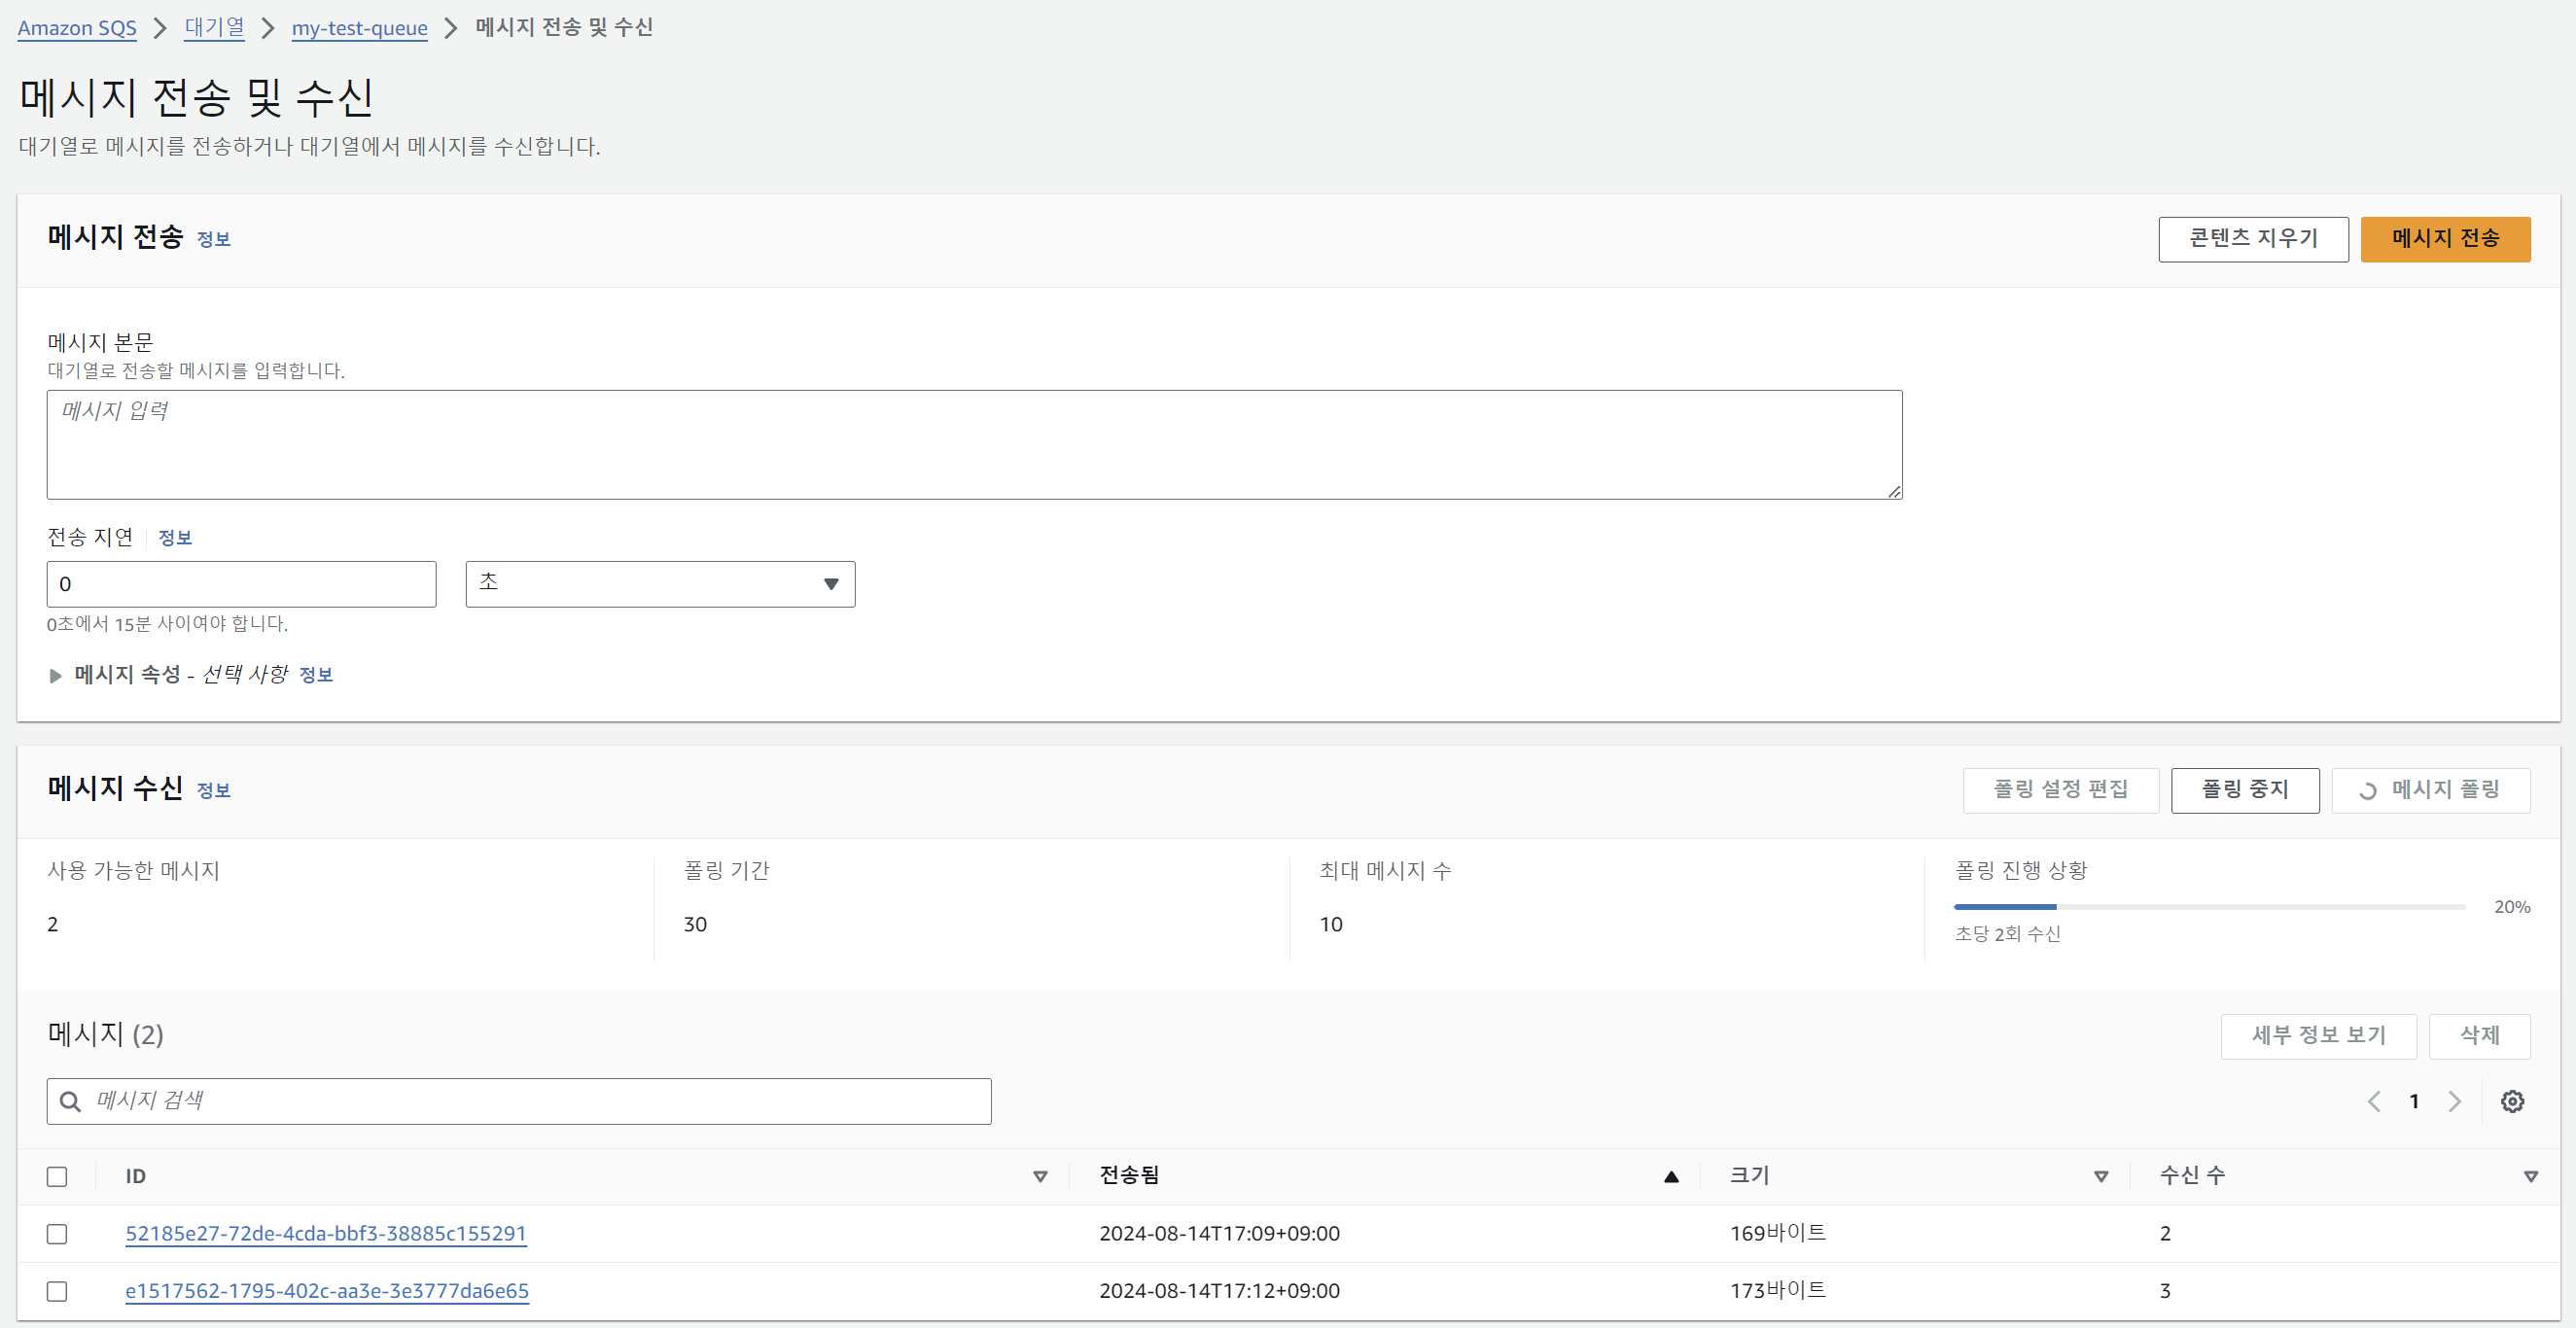The height and width of the screenshot is (1328, 2576).
Task: Open table preferences gear icon
Action: coord(2512,1101)
